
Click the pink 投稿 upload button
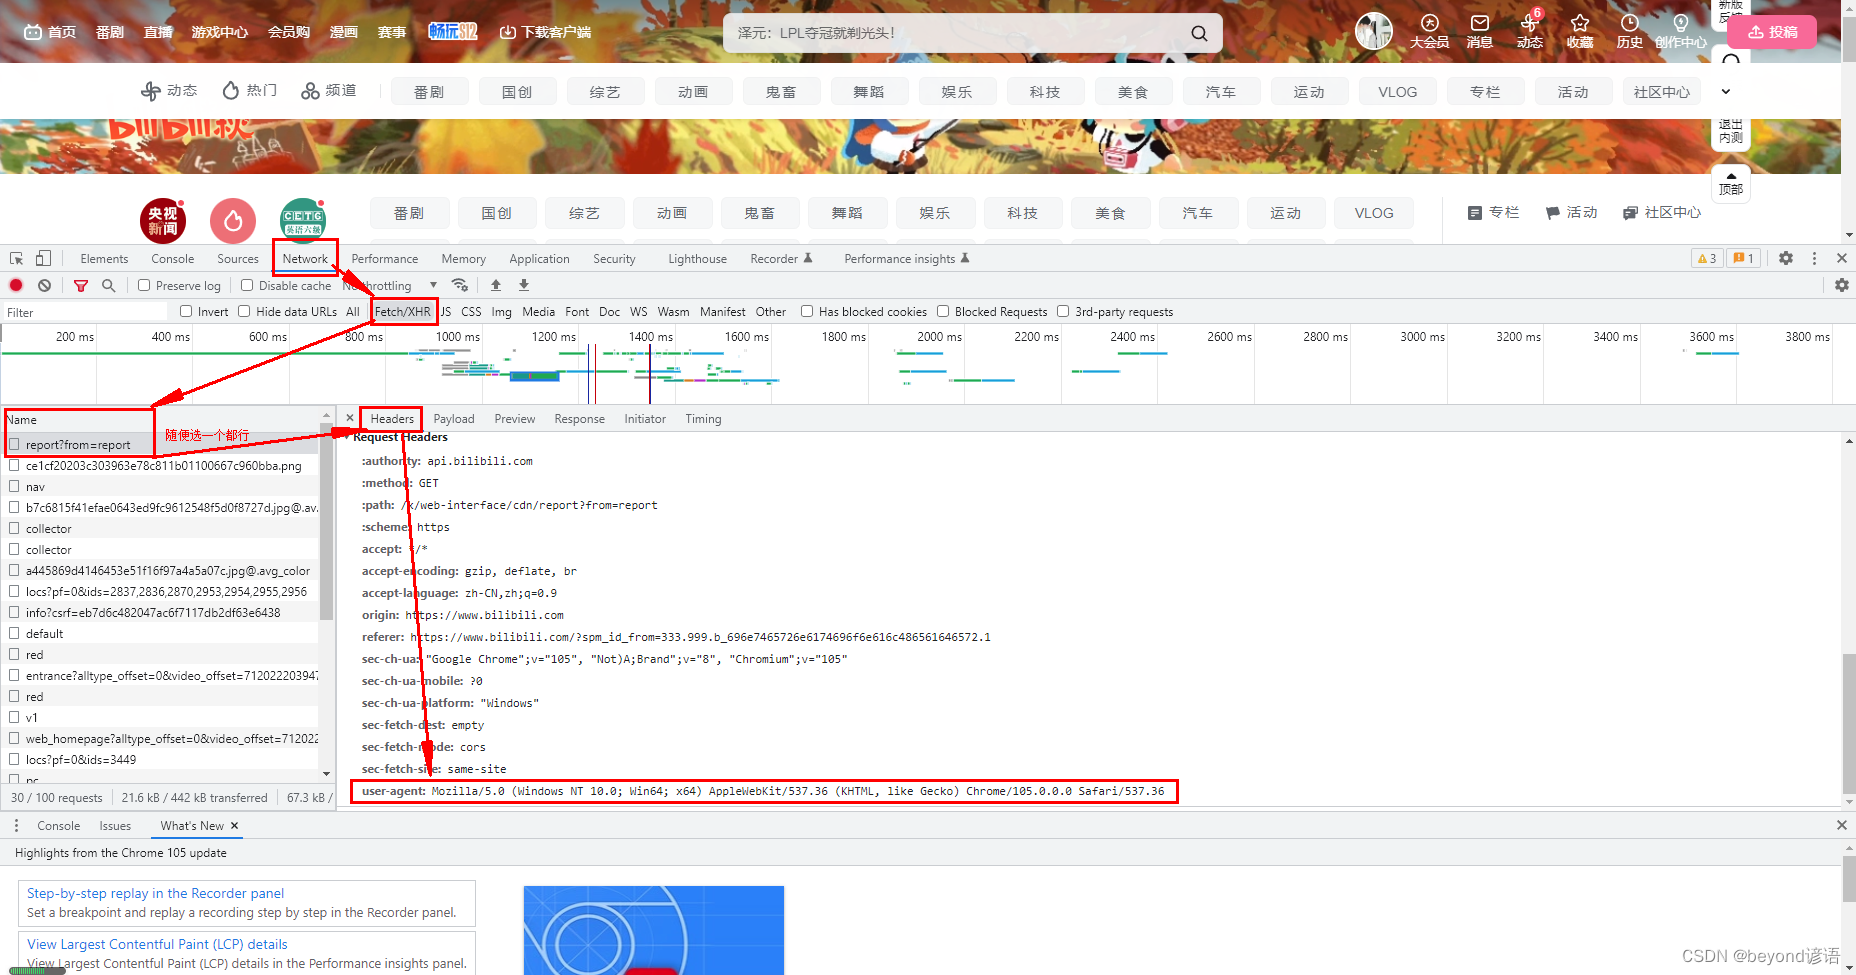click(x=1772, y=32)
